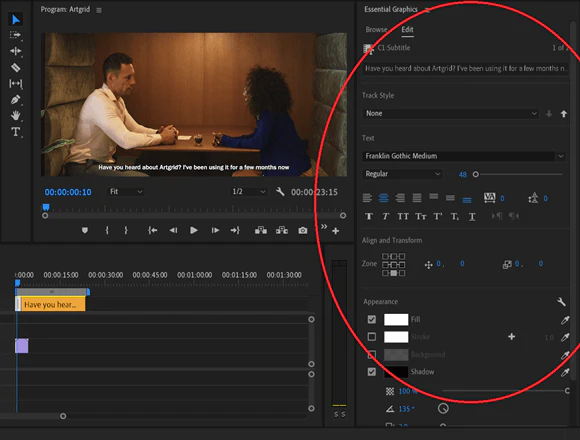Select the Hand tool
The image size is (580, 440).
(x=16, y=116)
